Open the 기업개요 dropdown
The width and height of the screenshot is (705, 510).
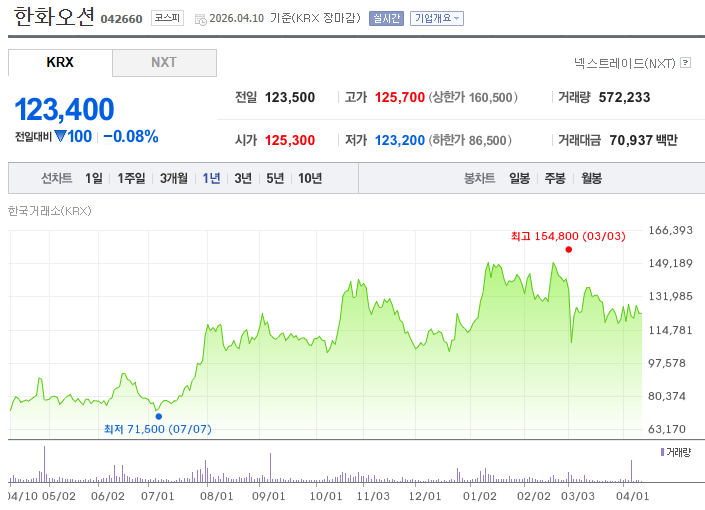click(437, 18)
